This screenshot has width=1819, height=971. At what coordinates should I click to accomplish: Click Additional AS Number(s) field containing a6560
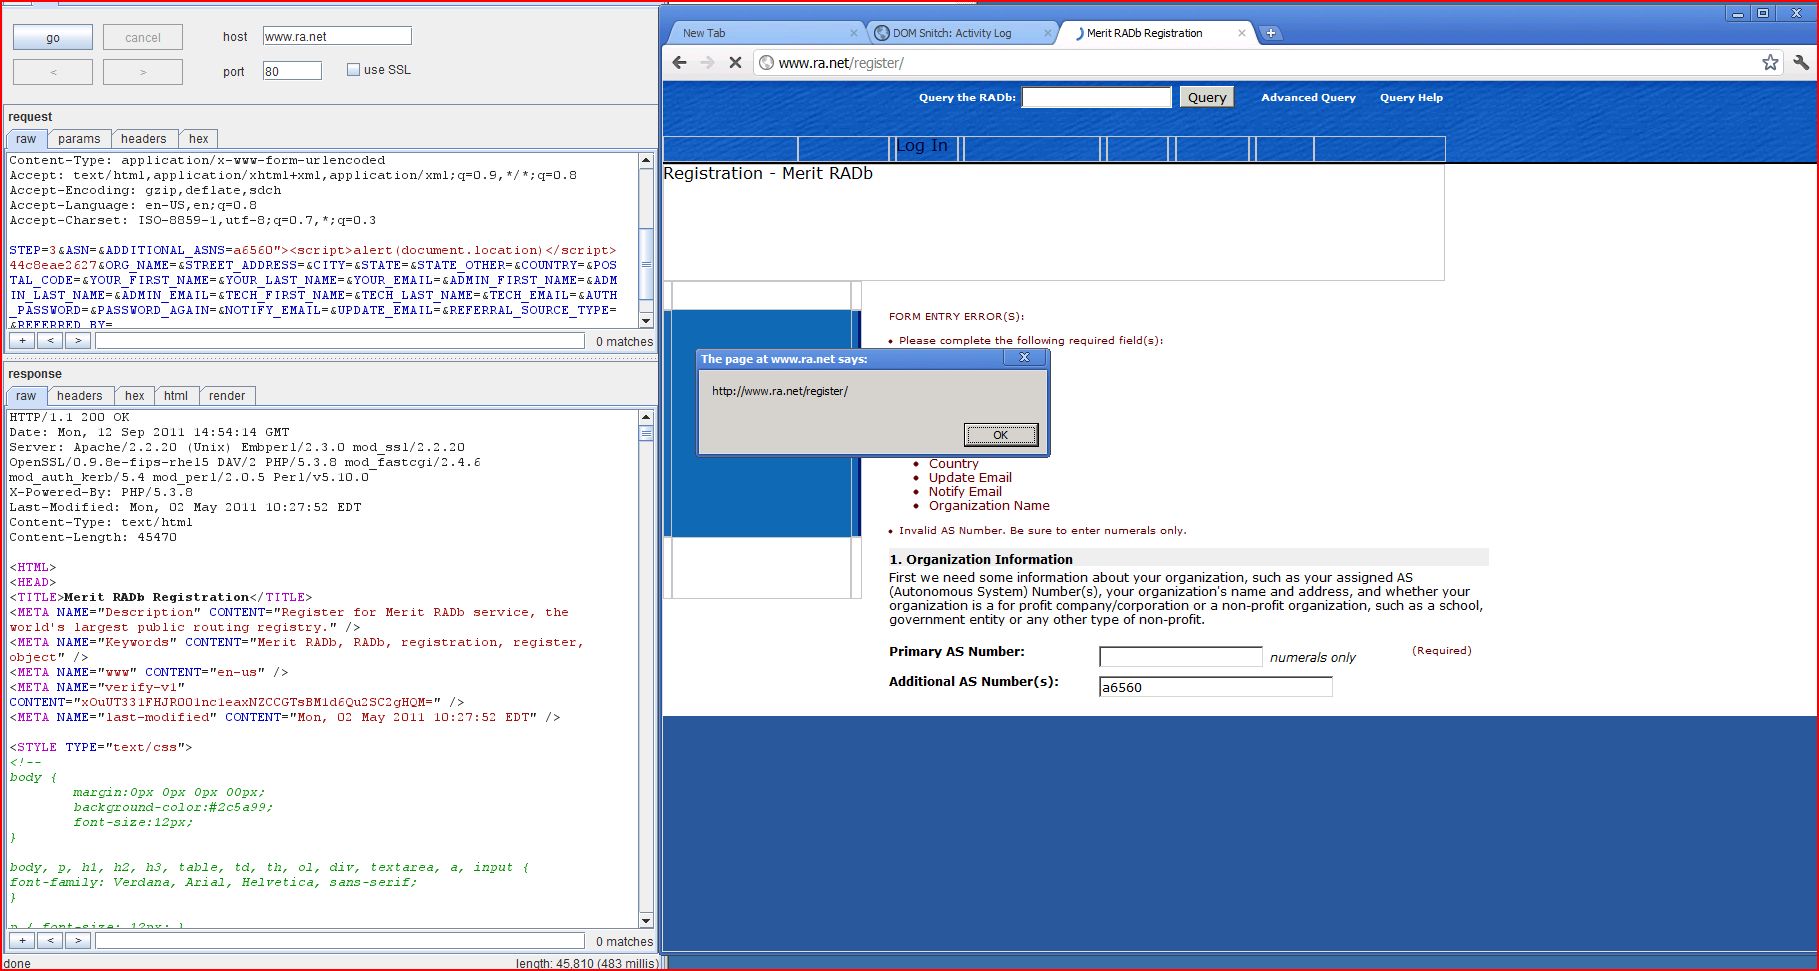tap(1215, 686)
